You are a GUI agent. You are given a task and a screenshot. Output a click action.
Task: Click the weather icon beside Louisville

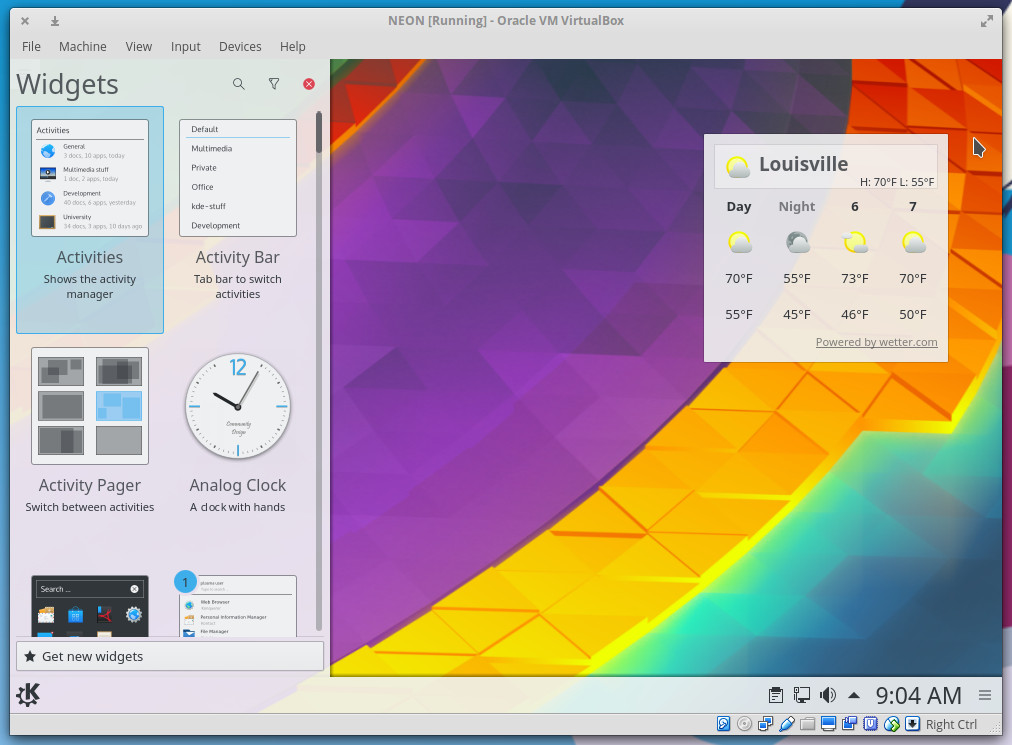tap(738, 167)
